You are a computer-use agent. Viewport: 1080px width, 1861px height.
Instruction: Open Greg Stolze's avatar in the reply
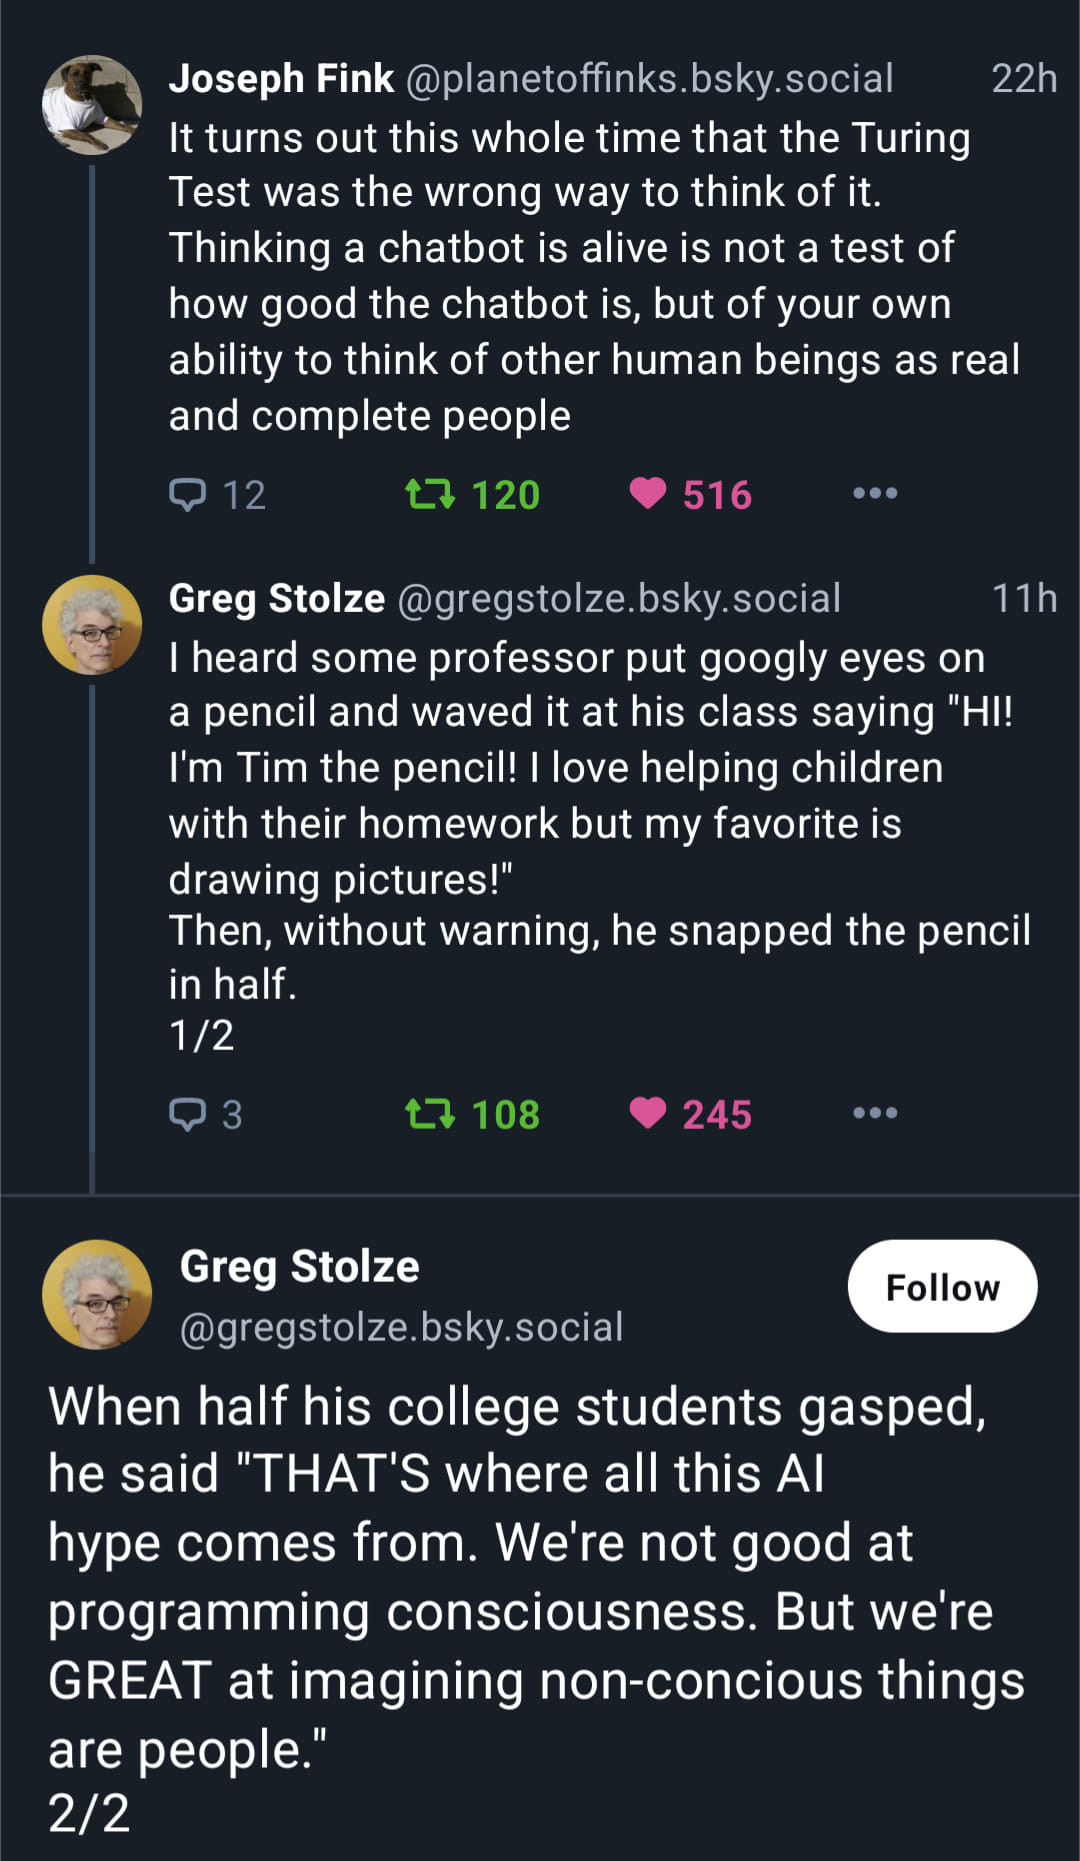pyautogui.click(x=92, y=625)
